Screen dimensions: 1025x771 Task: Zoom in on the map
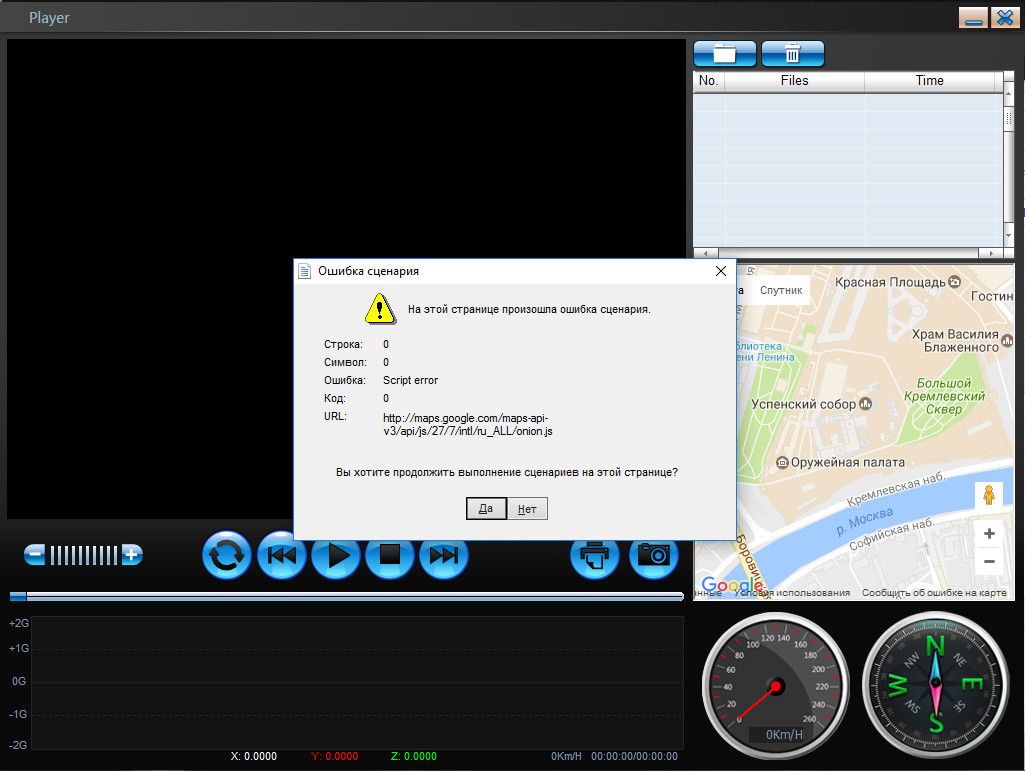989,534
